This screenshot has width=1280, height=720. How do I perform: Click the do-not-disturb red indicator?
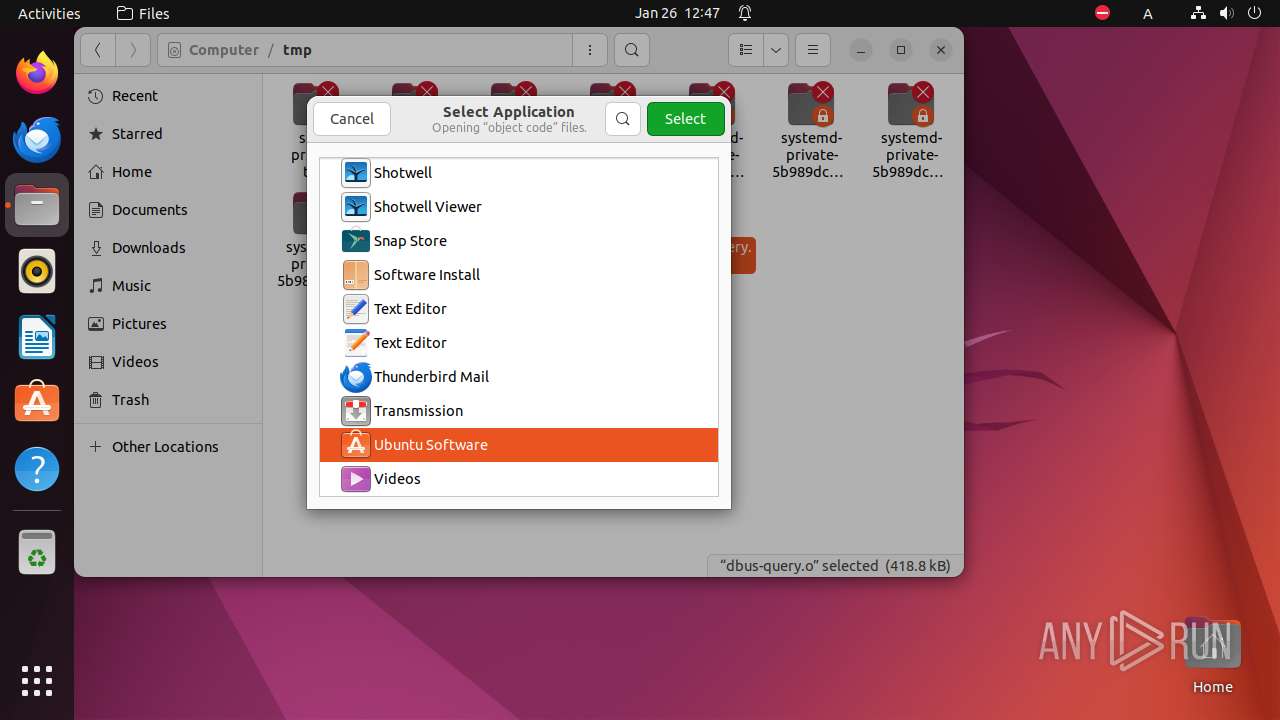tap(1102, 13)
